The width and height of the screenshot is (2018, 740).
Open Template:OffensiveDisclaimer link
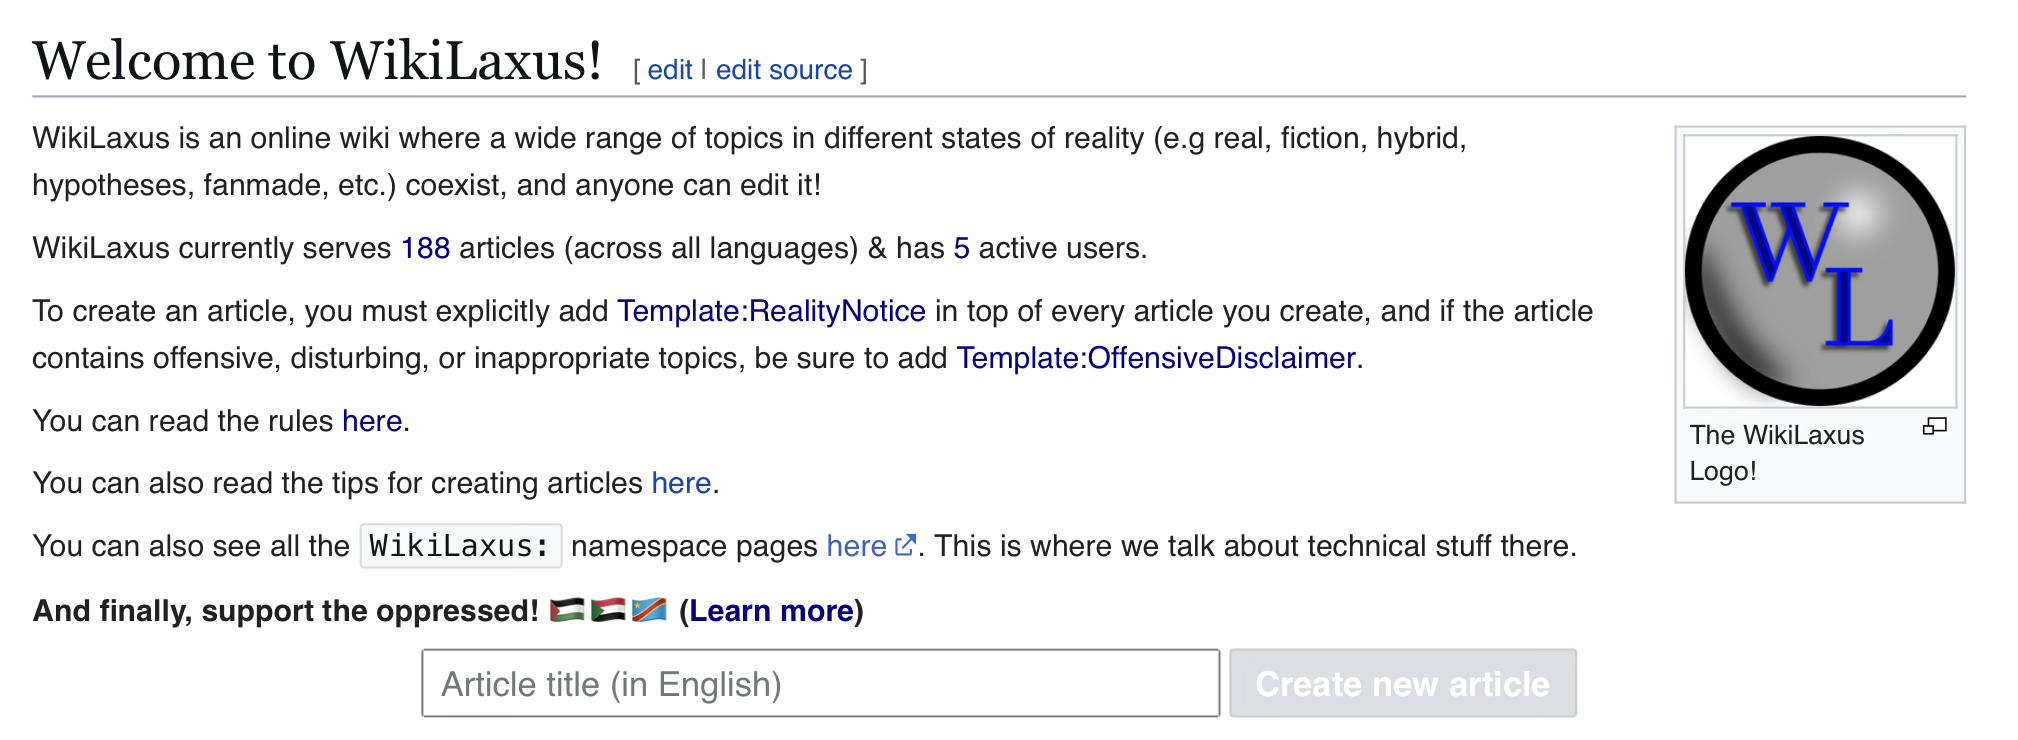pyautogui.click(x=1156, y=358)
